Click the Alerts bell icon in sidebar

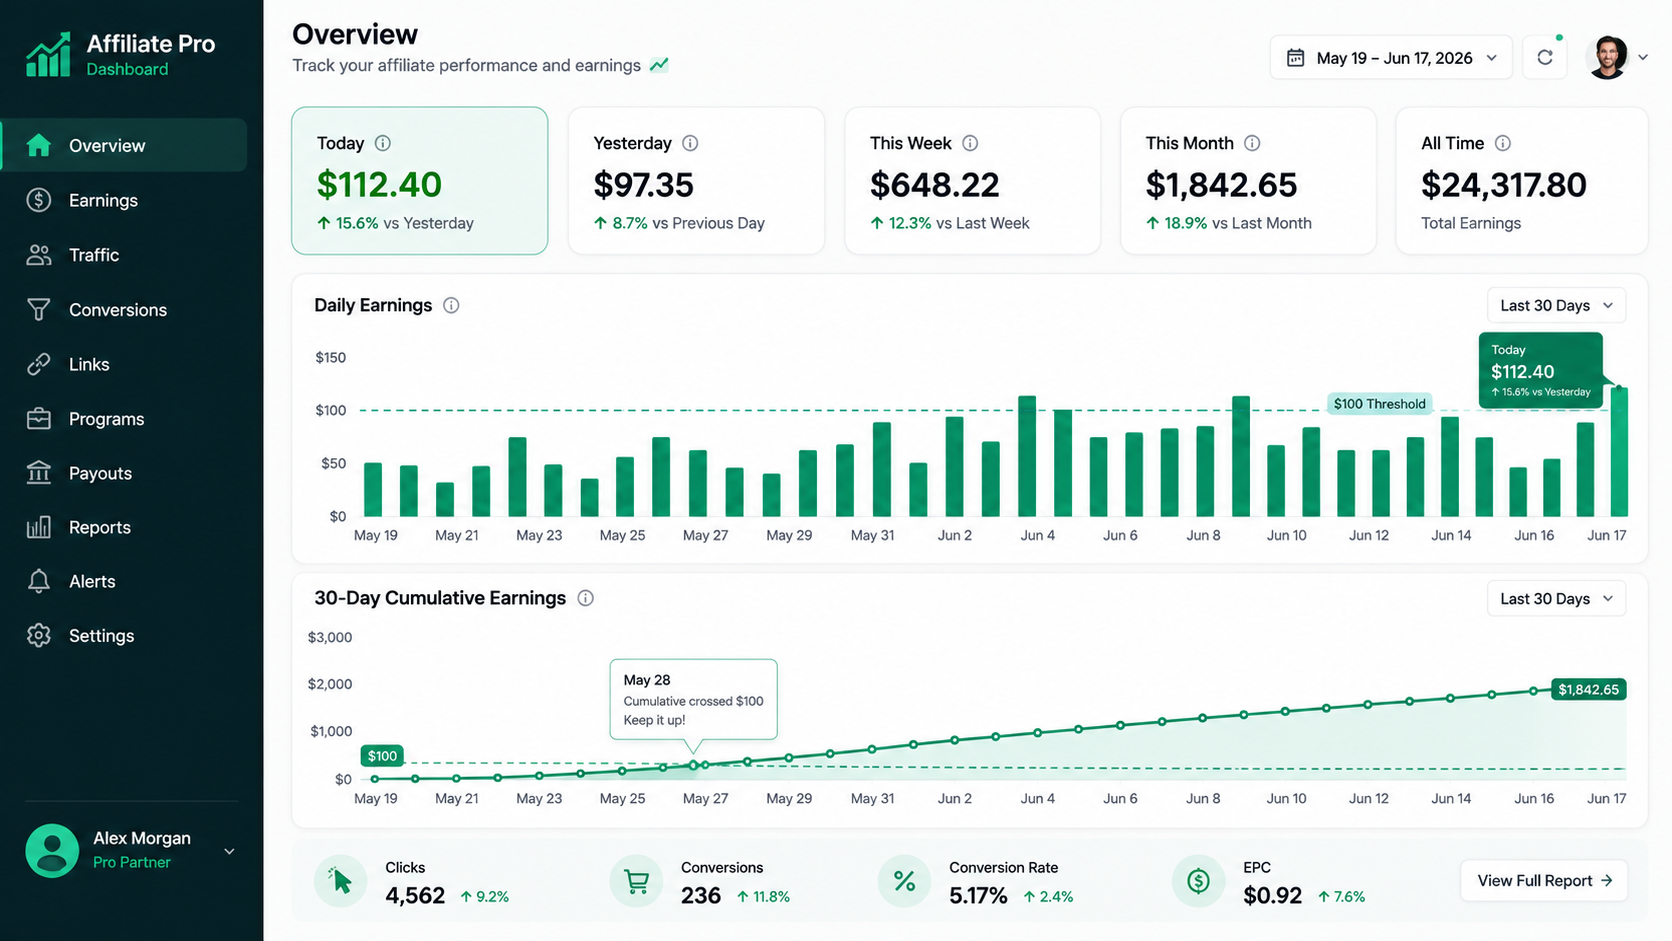click(x=39, y=581)
